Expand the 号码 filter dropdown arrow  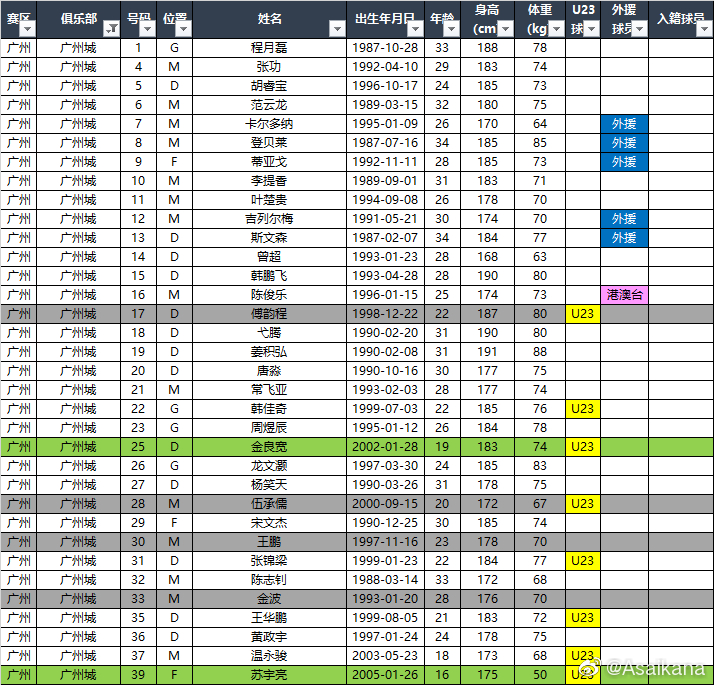(146, 29)
